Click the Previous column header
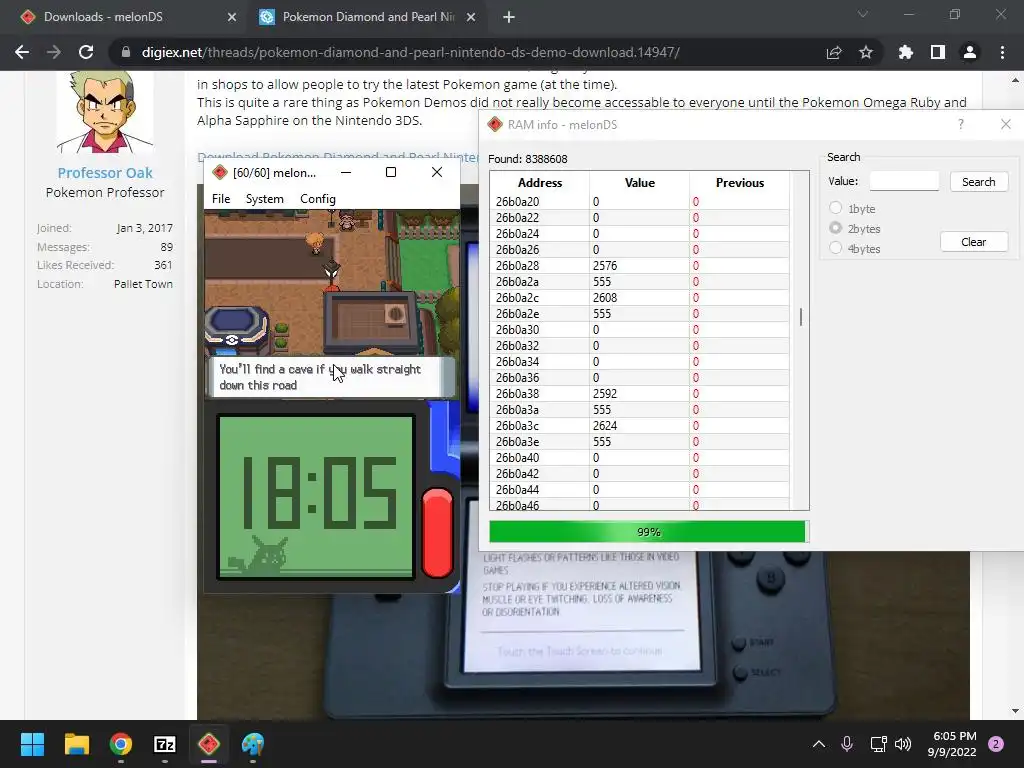This screenshot has width=1024, height=768. 739,182
